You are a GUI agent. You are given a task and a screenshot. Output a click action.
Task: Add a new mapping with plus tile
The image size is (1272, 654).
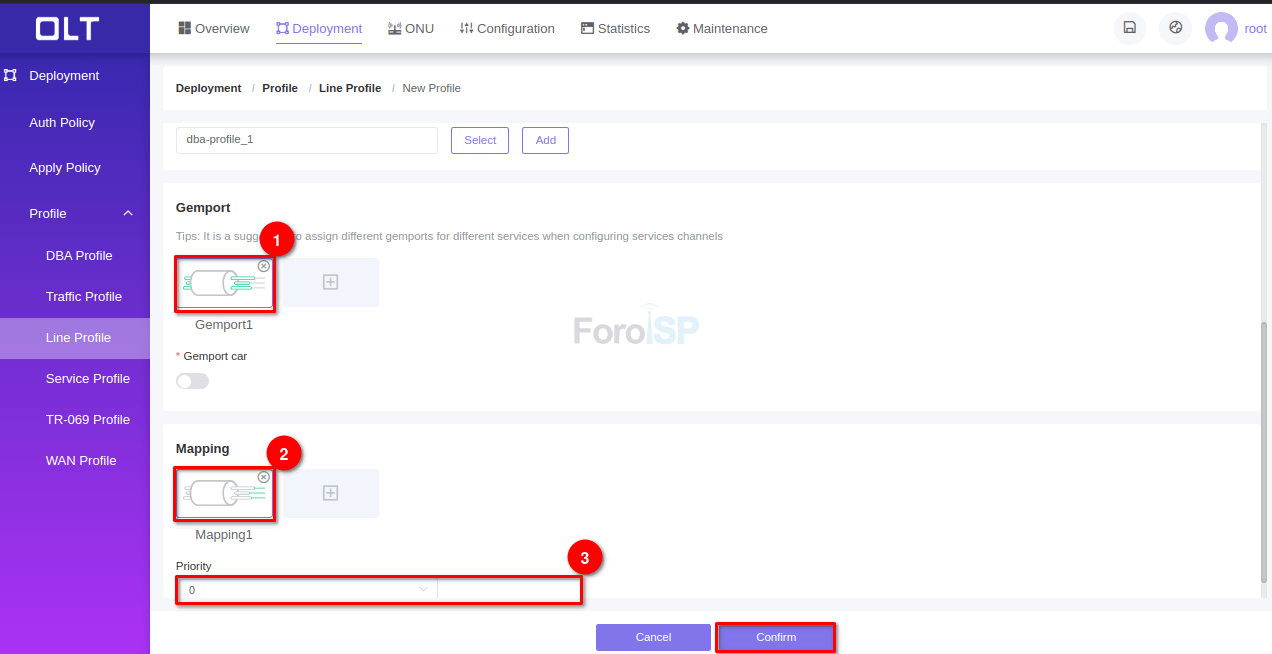click(x=330, y=493)
